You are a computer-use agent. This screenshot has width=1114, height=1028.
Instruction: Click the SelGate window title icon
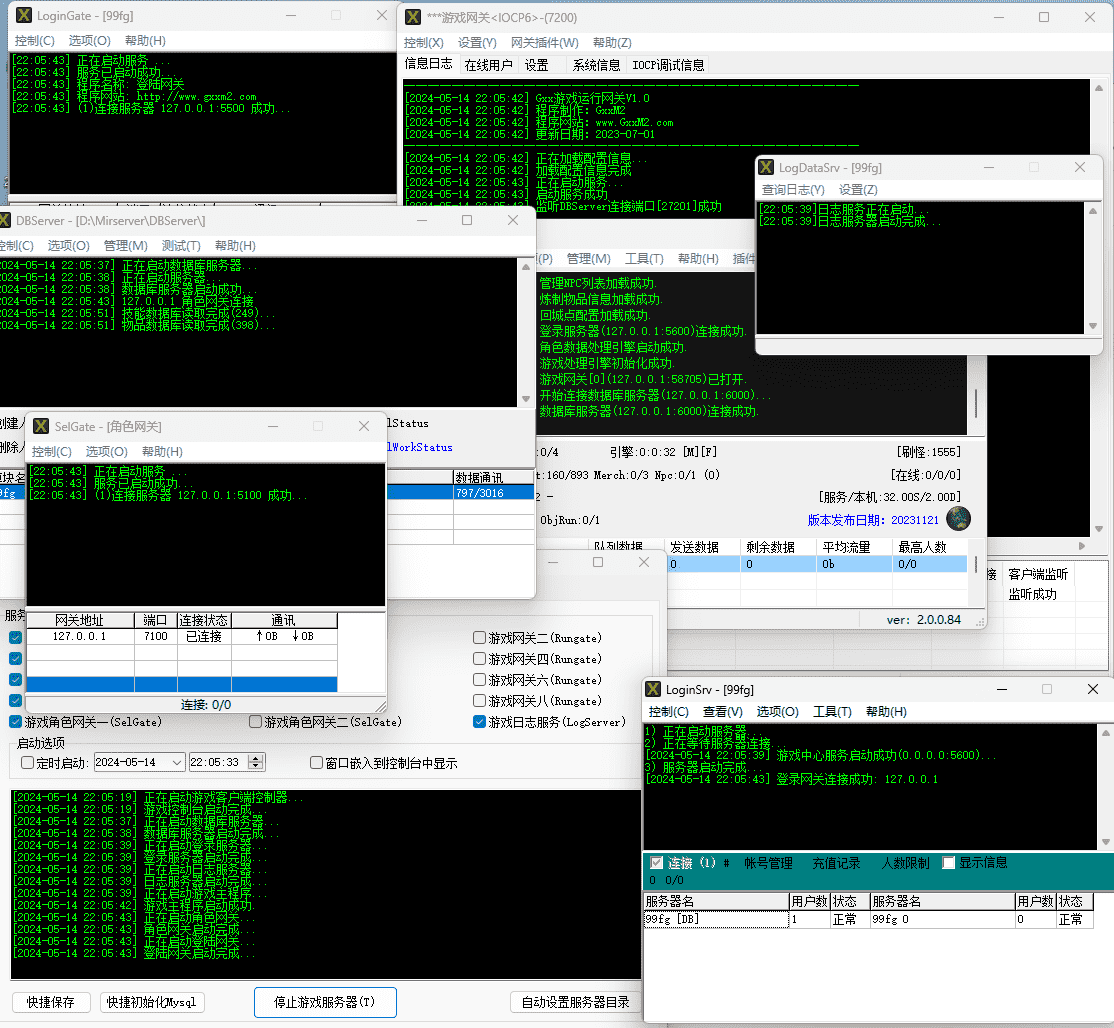[x=41, y=426]
